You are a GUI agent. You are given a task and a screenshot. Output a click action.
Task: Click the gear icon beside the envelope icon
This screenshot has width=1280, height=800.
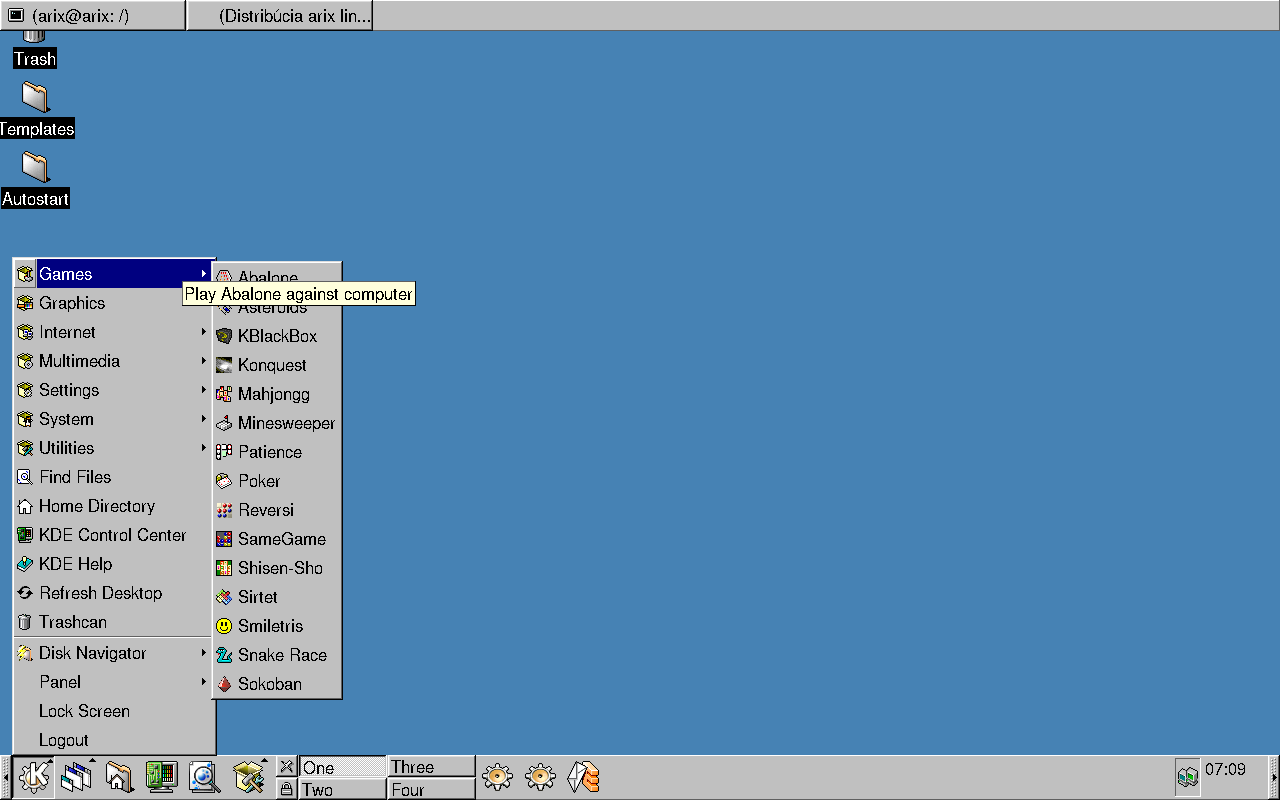click(540, 777)
